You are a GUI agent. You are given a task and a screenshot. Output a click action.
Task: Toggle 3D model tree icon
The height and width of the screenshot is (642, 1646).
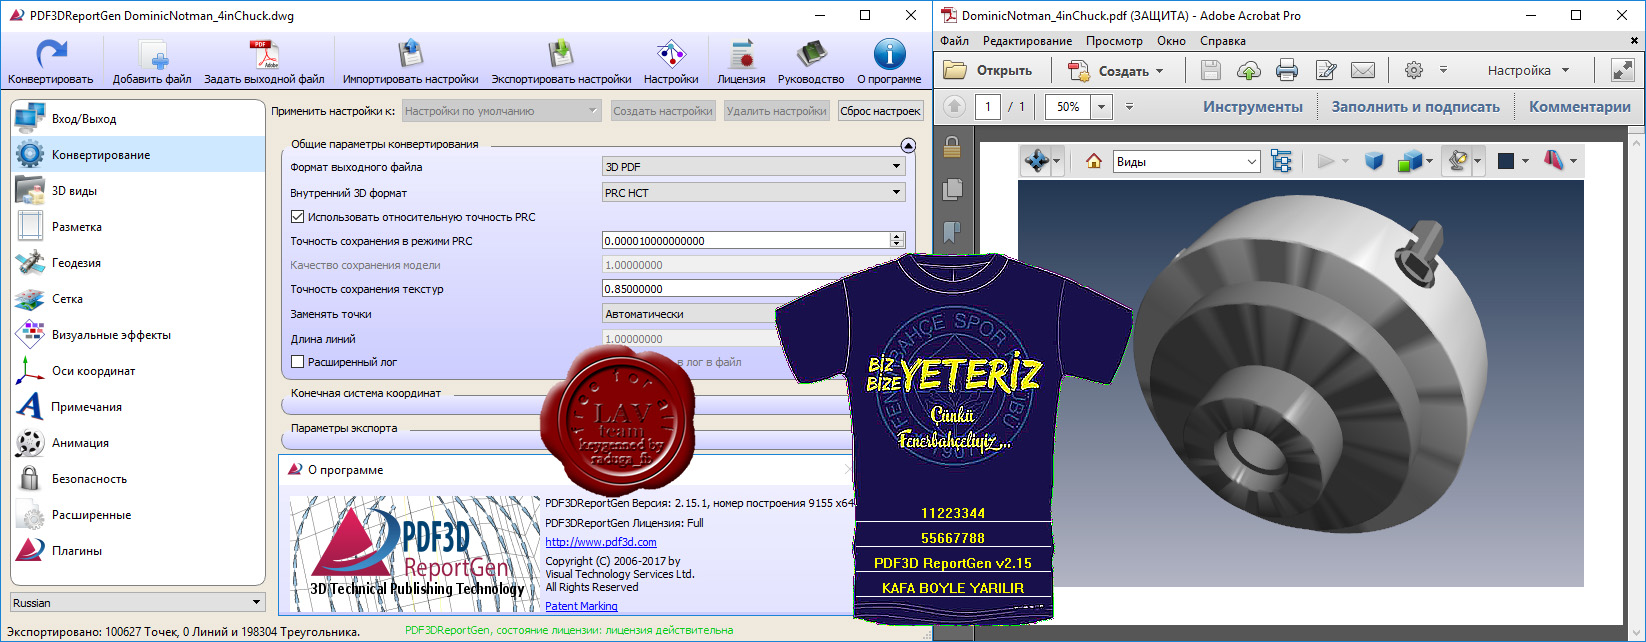(x=1281, y=161)
